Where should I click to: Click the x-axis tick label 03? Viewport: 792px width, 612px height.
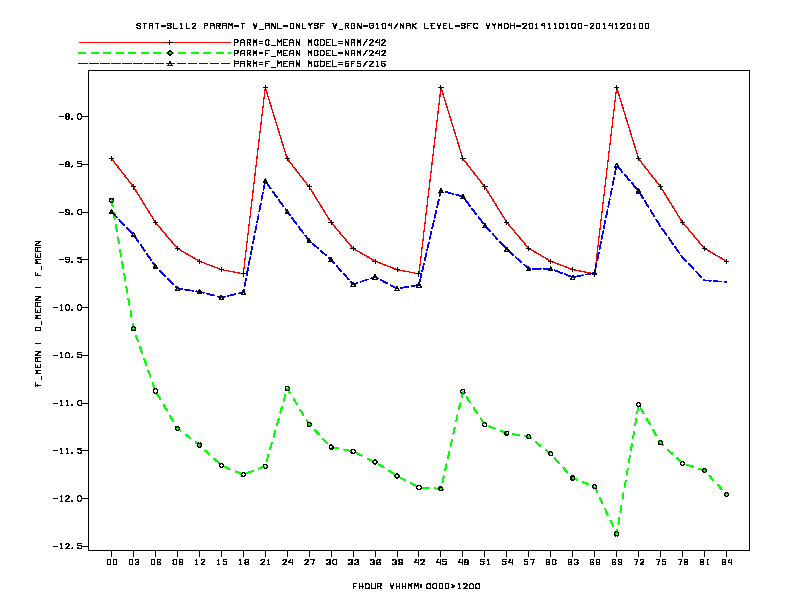[133, 562]
